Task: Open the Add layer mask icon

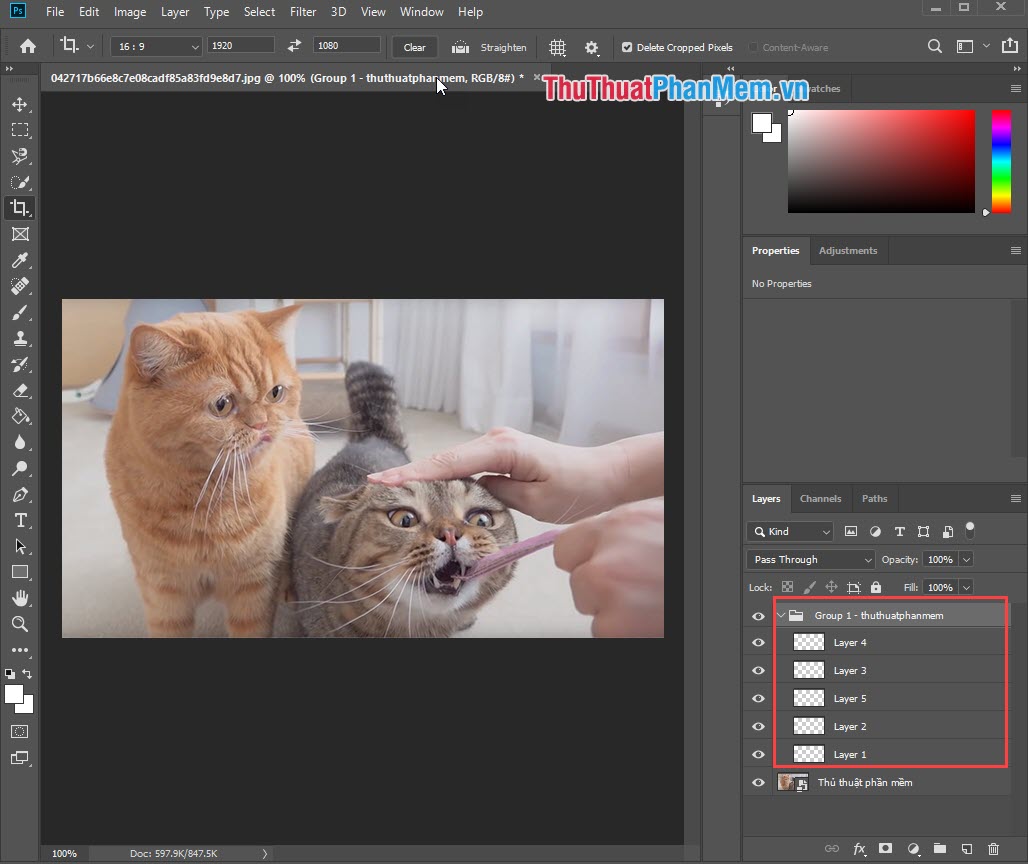Action: (886, 848)
